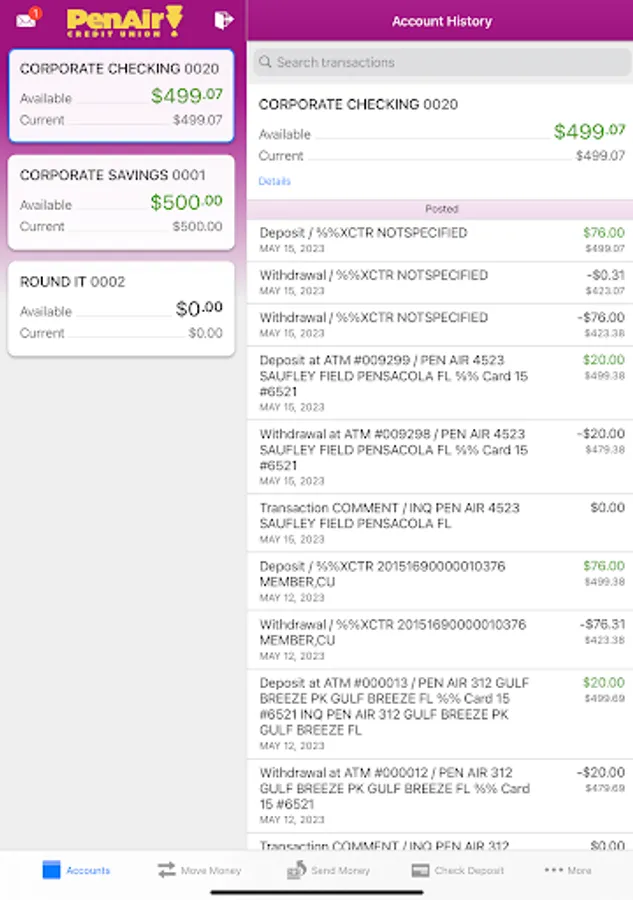Open the $76.00 deposit from May 15

pos(440,241)
